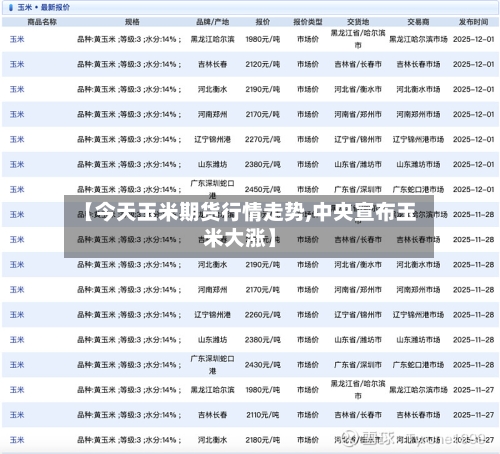Screen dimensions: 500x454
Task: Click the 品牌/产地 column header
Action: [x=212, y=22]
